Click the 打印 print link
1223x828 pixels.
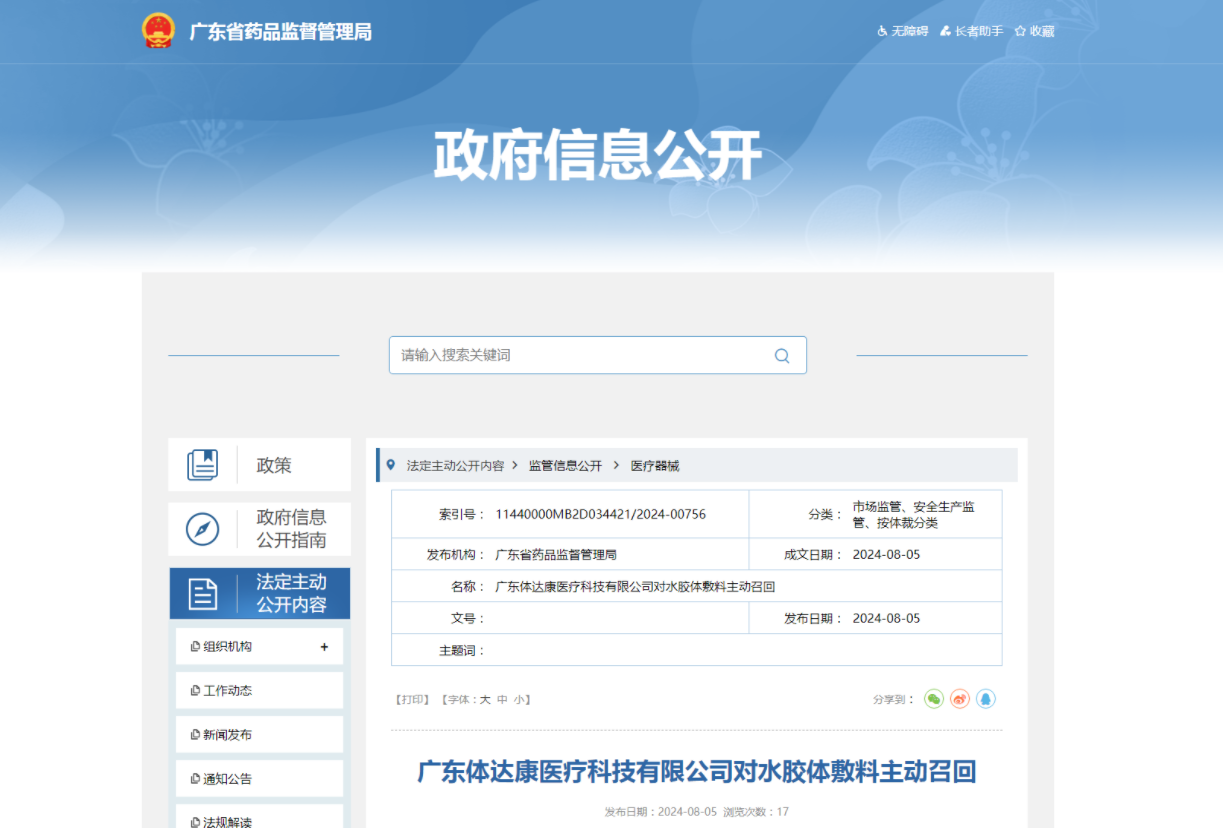pyautogui.click(x=413, y=700)
